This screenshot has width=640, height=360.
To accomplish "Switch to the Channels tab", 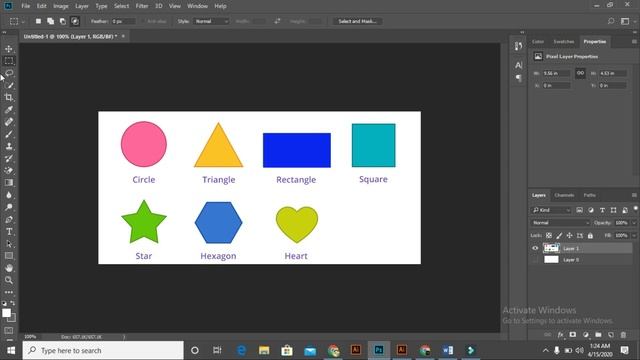I will pyautogui.click(x=564, y=195).
